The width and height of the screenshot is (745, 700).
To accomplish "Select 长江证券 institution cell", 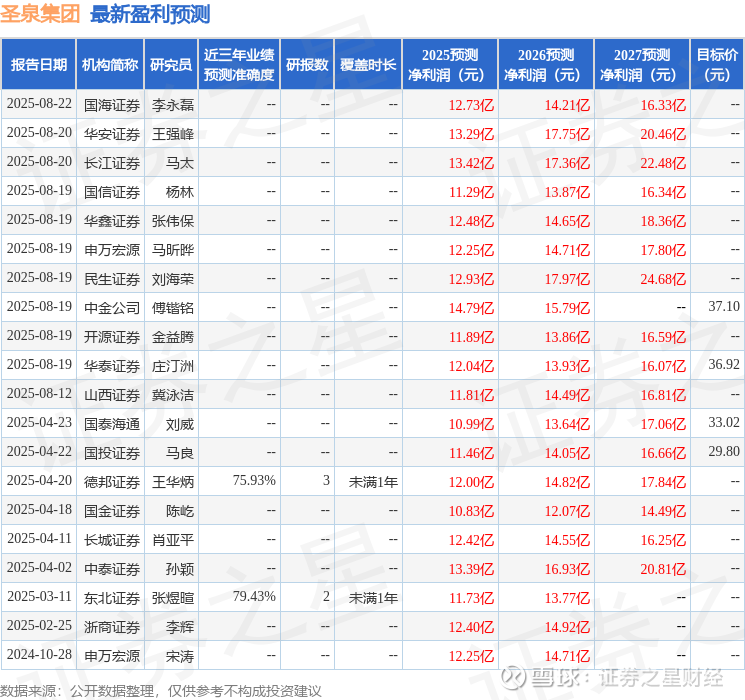I will [x=112, y=163].
